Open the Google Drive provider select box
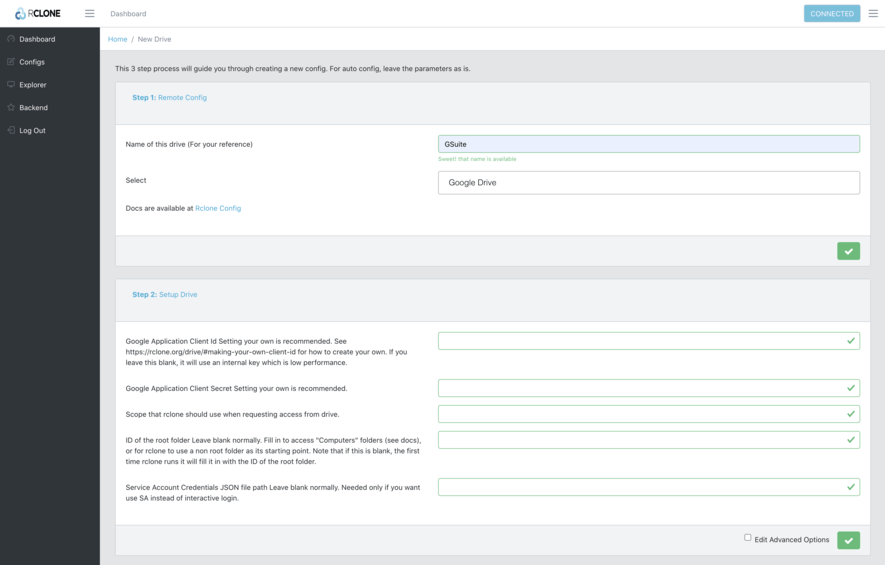 pos(648,183)
